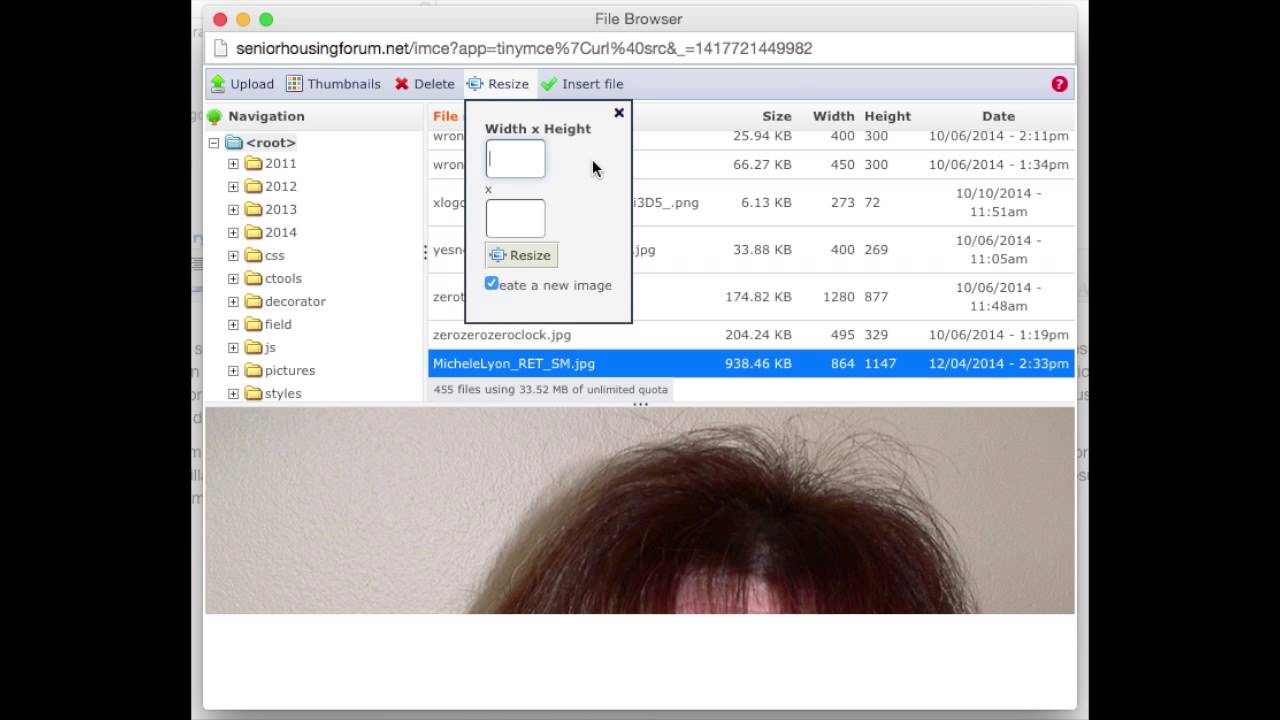The height and width of the screenshot is (720, 1280).
Task: Sort files by Height column
Action: (888, 116)
